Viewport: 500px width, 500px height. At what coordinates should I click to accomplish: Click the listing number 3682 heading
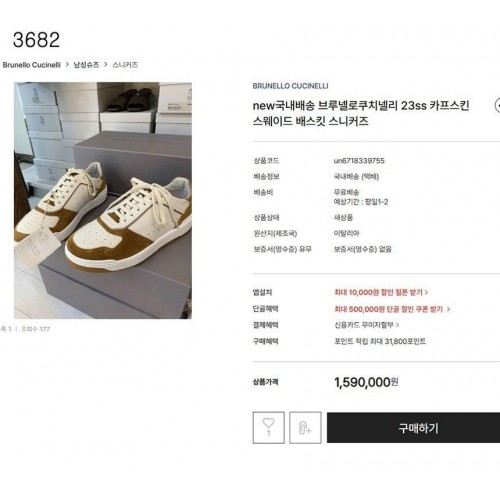click(x=36, y=40)
